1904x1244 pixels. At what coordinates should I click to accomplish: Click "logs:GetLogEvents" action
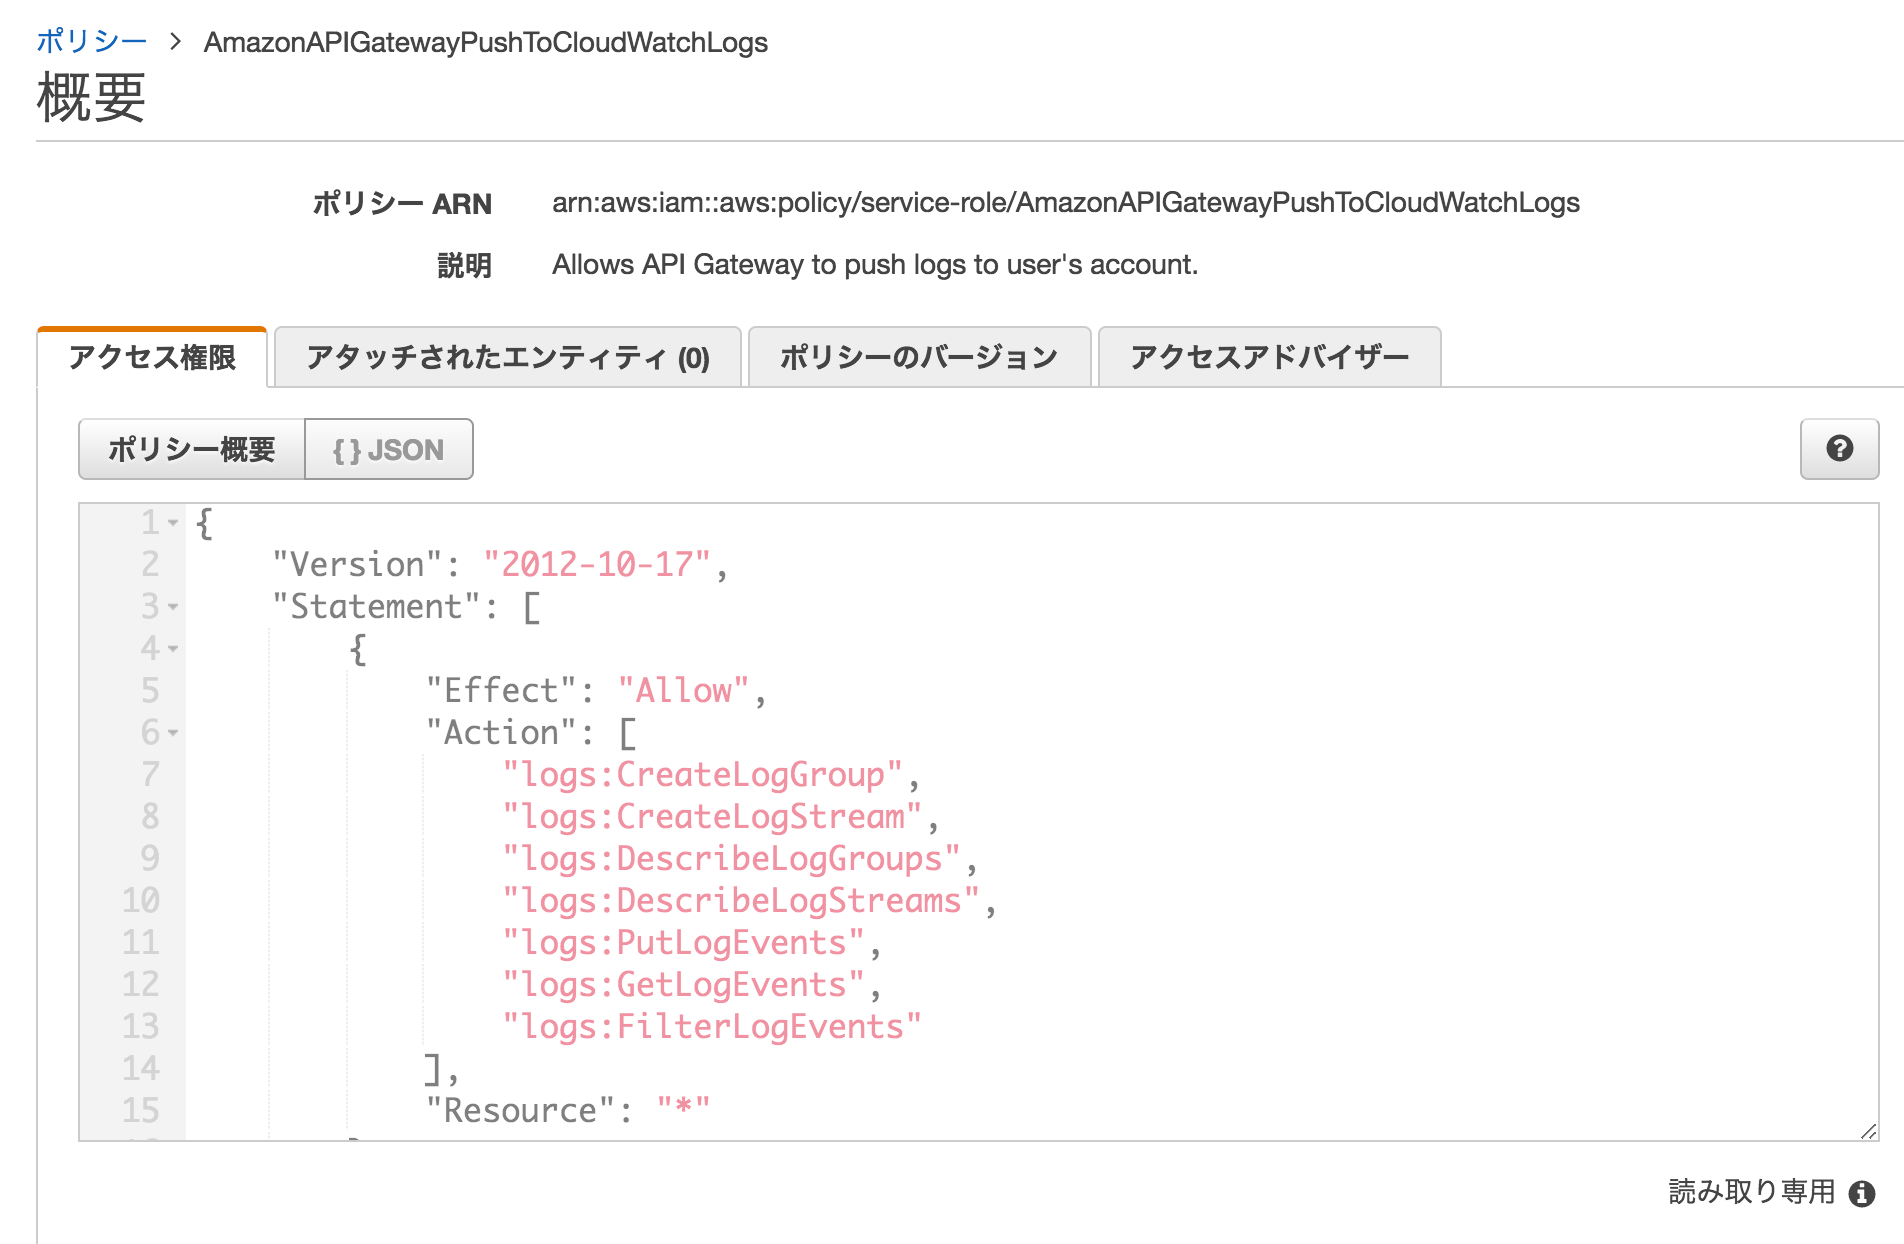[683, 985]
